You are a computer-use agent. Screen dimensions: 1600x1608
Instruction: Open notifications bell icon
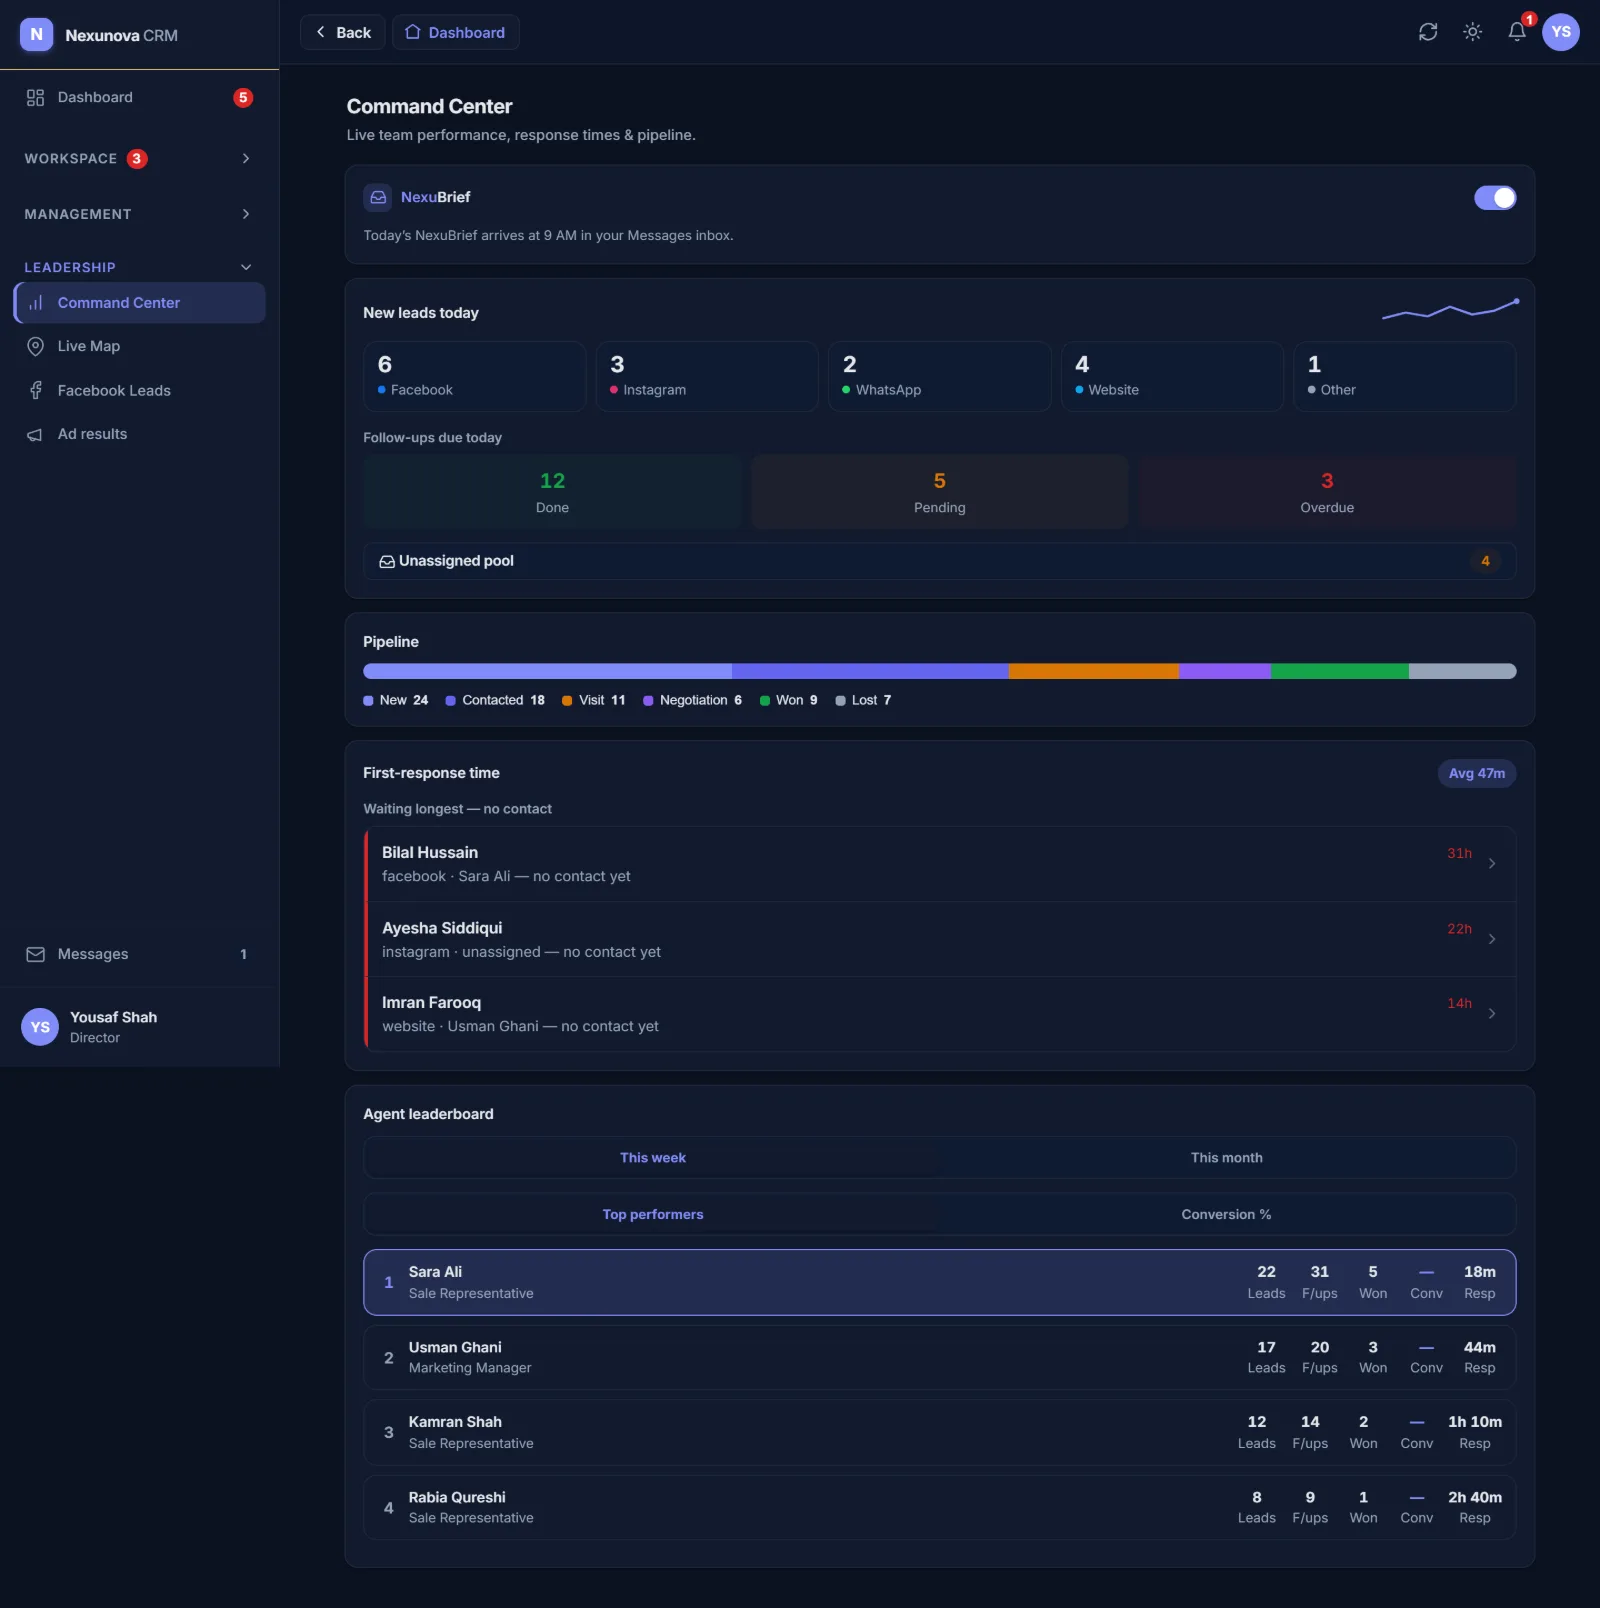tap(1517, 32)
